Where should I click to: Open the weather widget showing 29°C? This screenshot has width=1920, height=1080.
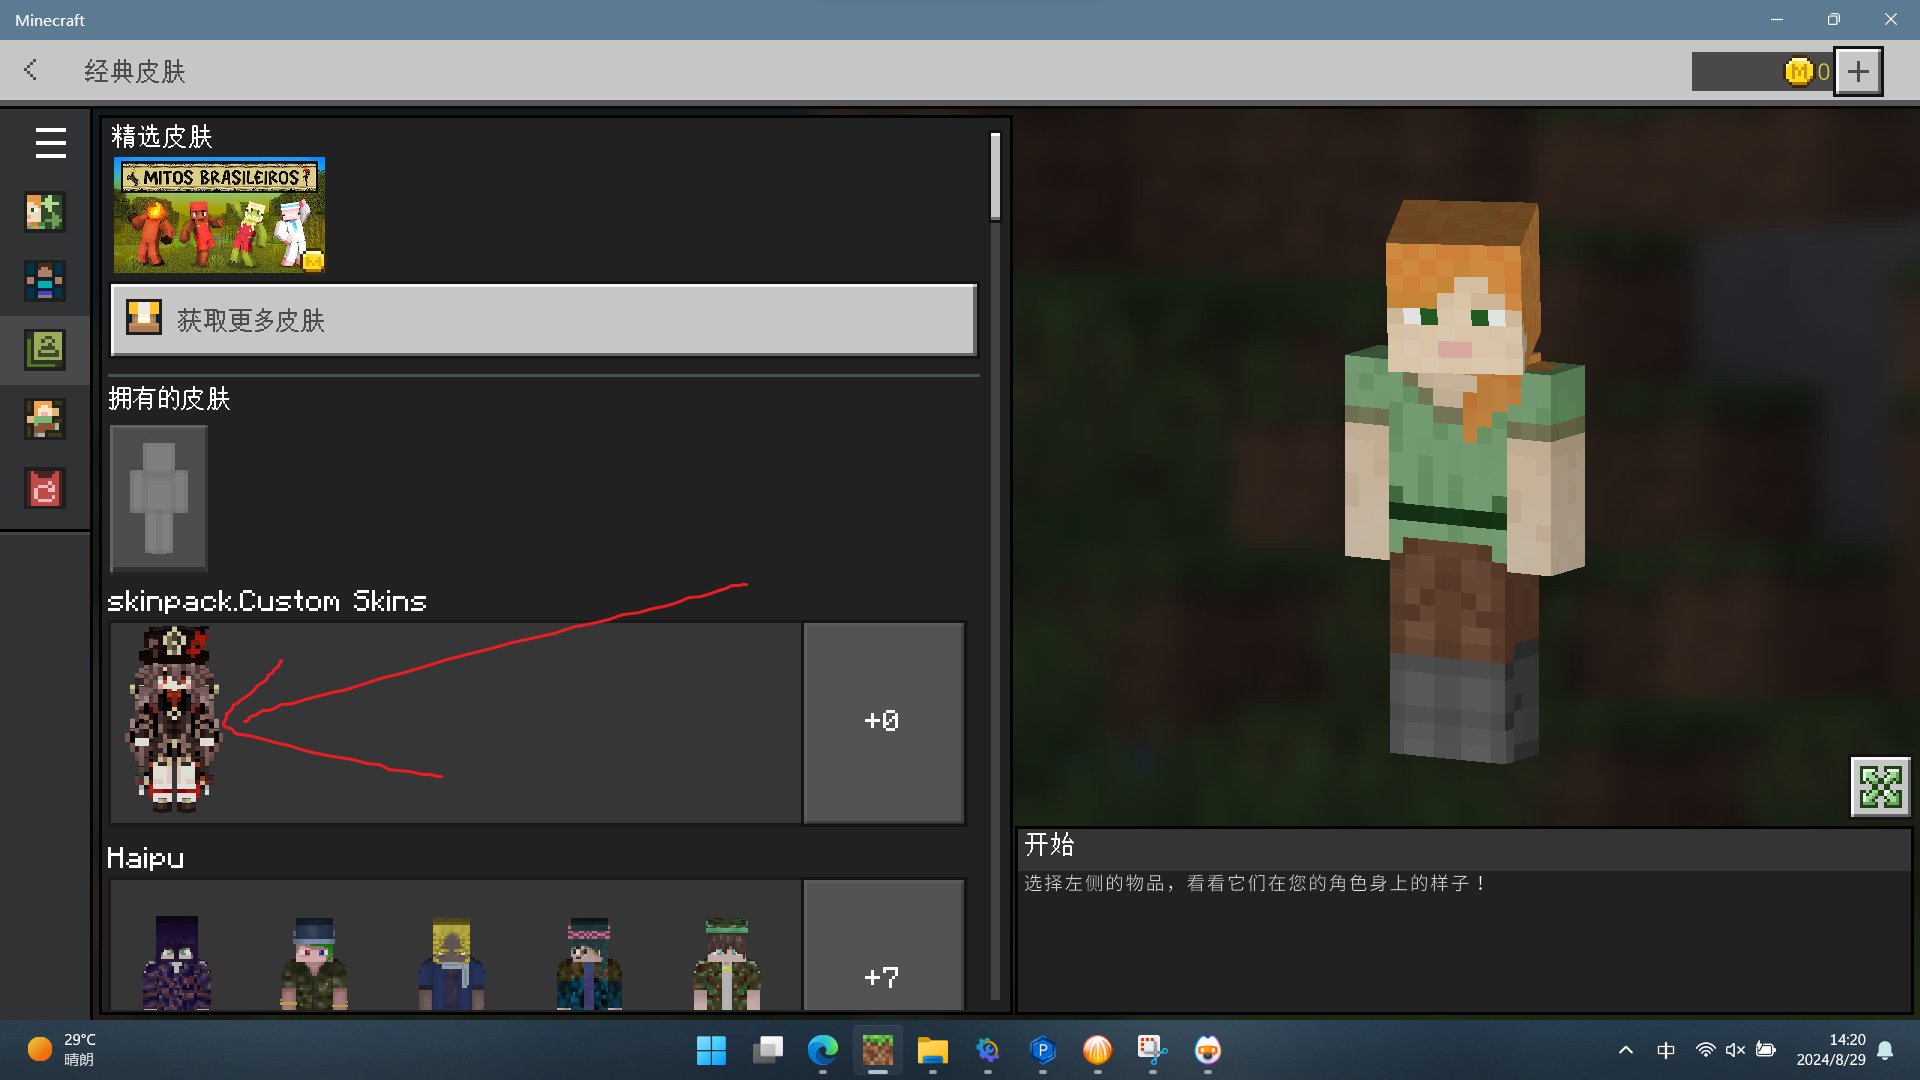pos(62,1050)
